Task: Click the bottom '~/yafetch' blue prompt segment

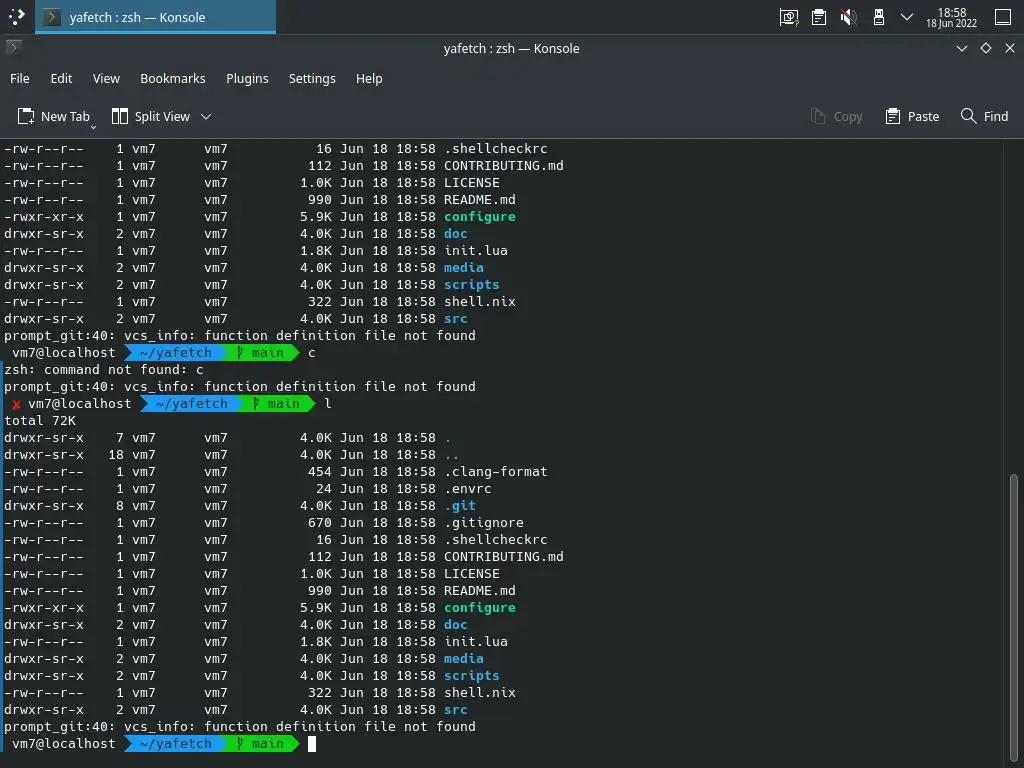Action: pyautogui.click(x=175, y=743)
